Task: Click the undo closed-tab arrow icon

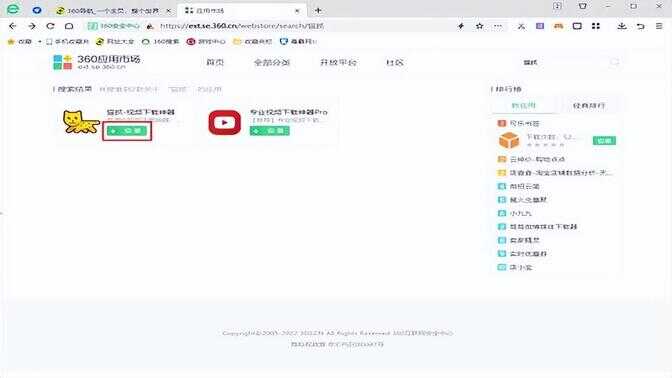Action: (x=640, y=26)
